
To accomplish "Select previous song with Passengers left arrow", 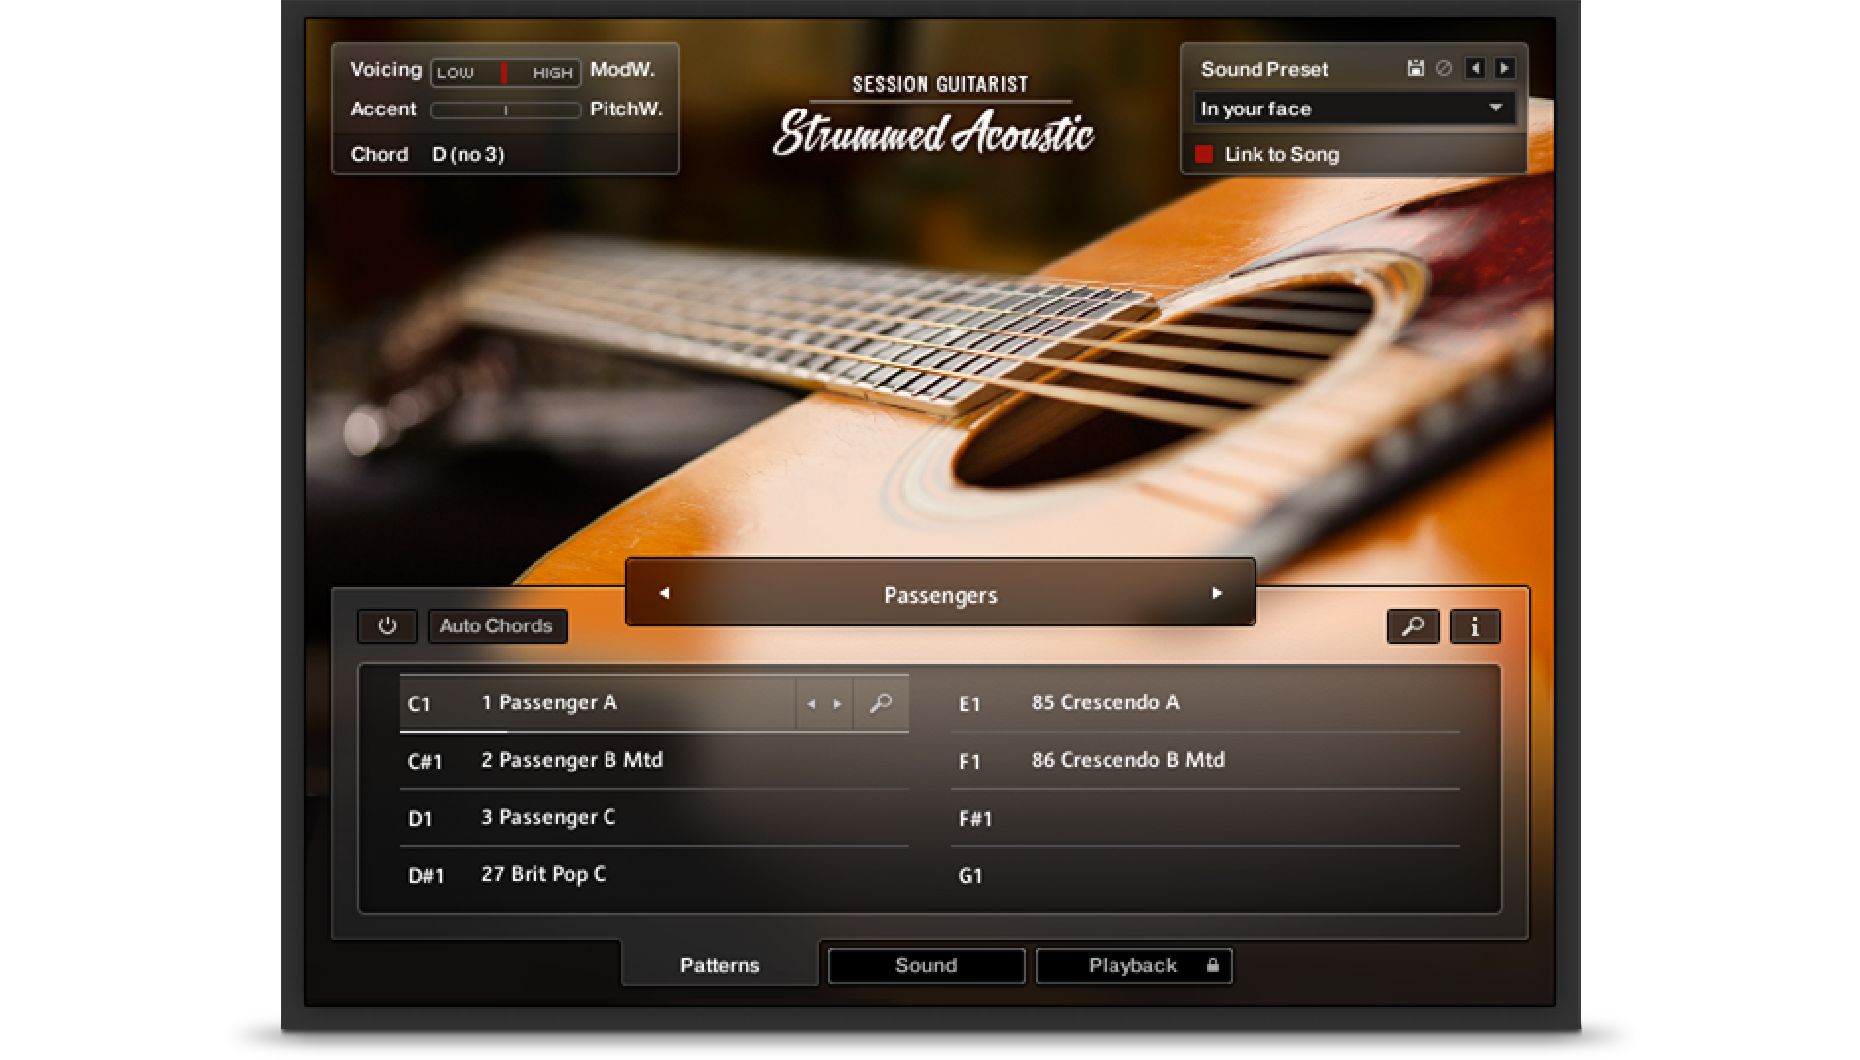I will click(664, 593).
